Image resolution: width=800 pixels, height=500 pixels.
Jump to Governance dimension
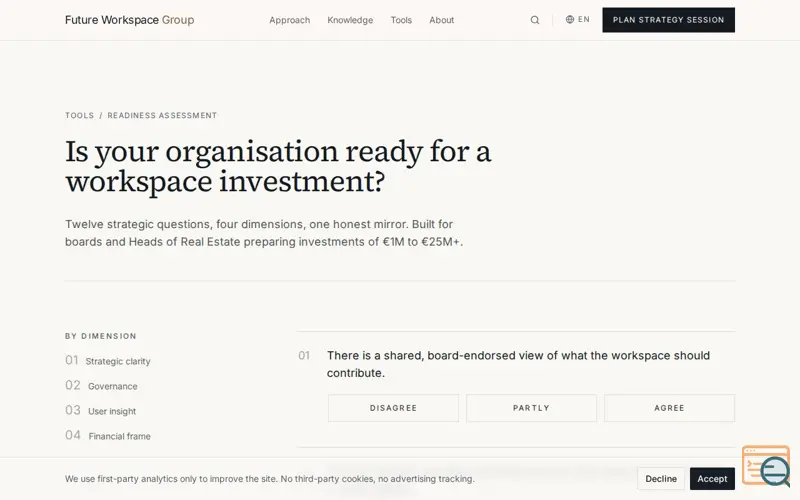101,386
